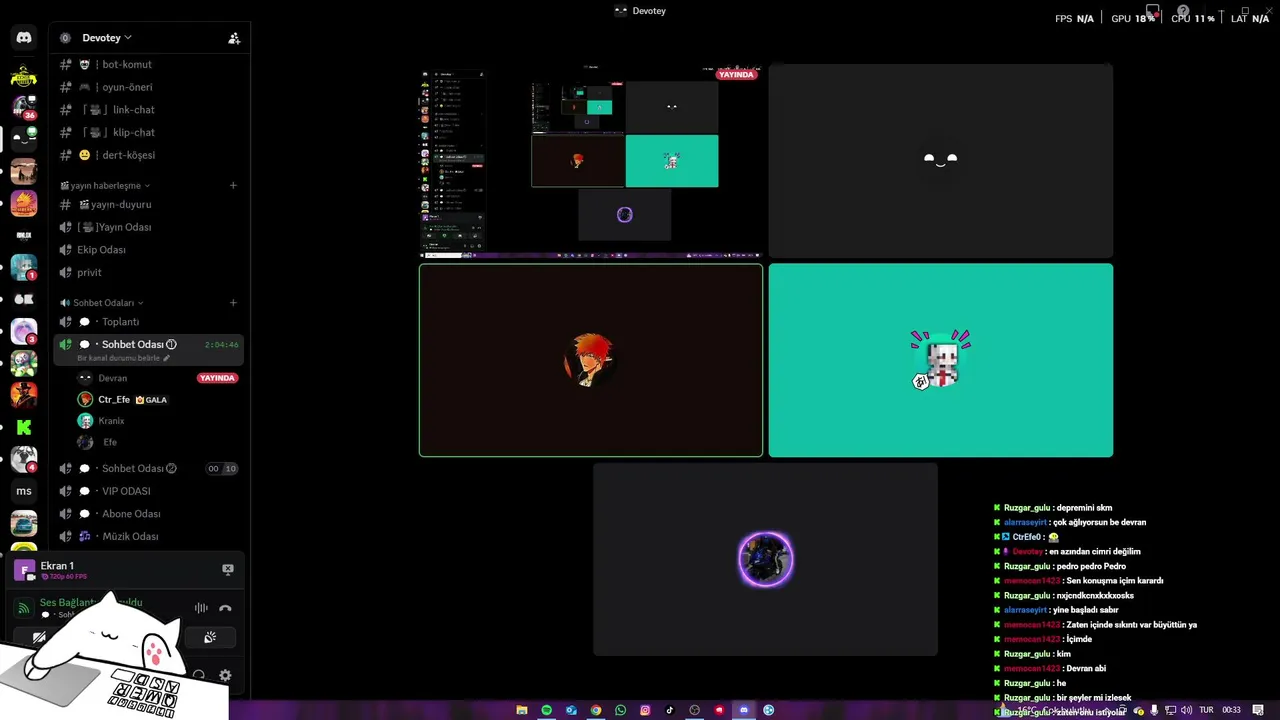Open Discord direct messages home icon
The image size is (1280, 720).
coord(24,38)
